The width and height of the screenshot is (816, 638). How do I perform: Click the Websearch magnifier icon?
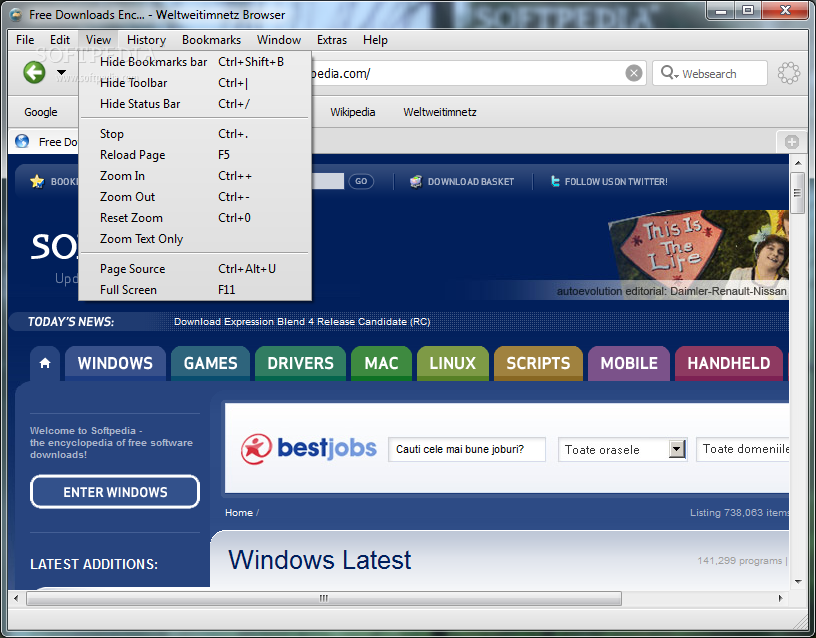tap(669, 73)
